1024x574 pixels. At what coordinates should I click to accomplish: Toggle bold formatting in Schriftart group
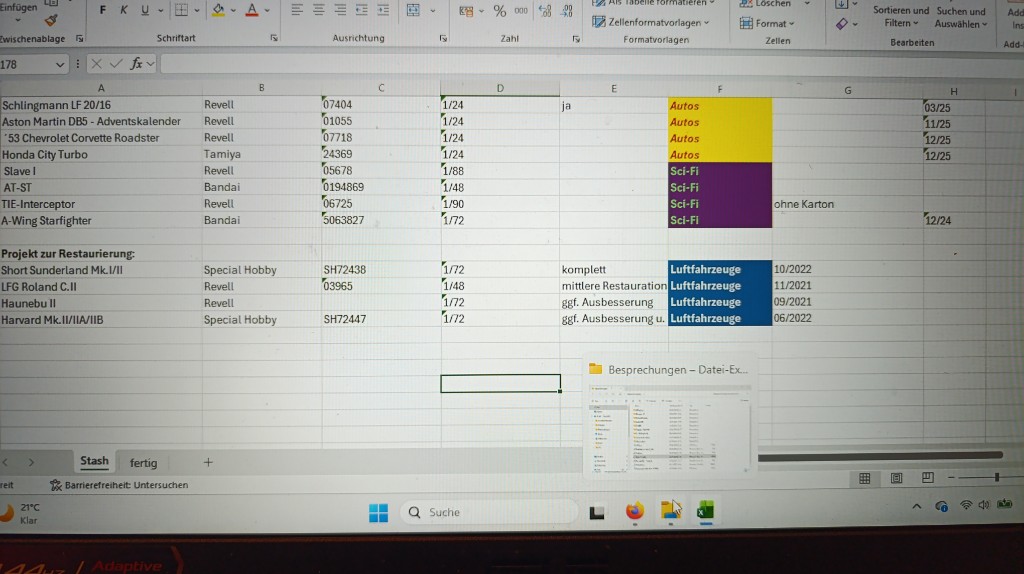tap(103, 10)
